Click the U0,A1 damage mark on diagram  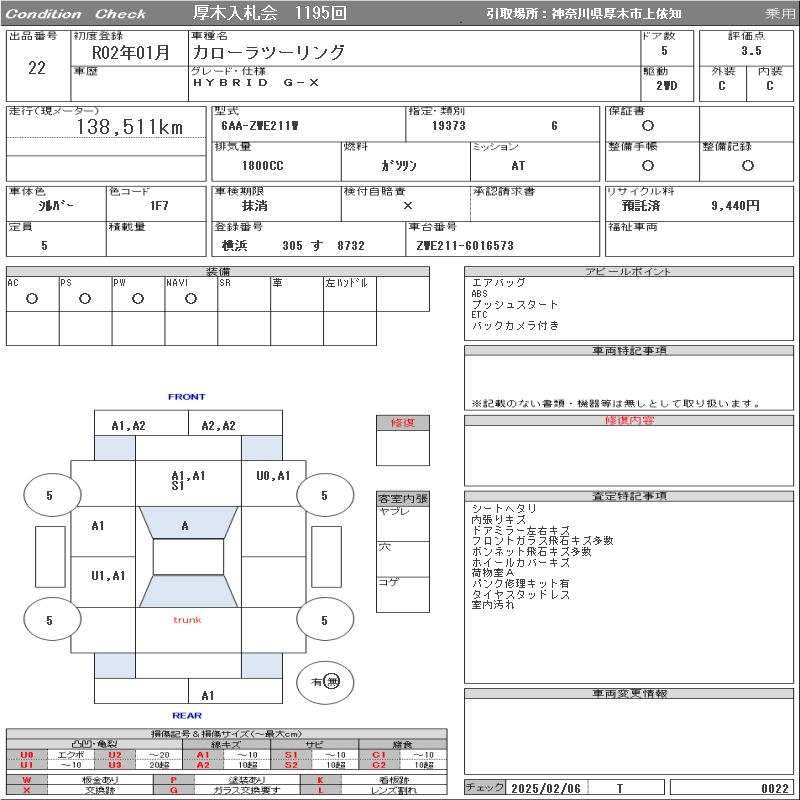273,476
